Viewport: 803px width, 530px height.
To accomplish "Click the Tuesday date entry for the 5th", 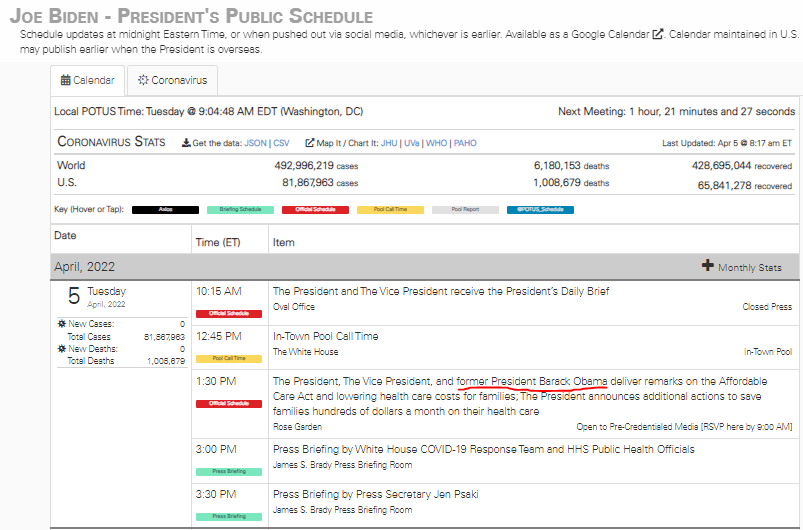I will tap(97, 296).
